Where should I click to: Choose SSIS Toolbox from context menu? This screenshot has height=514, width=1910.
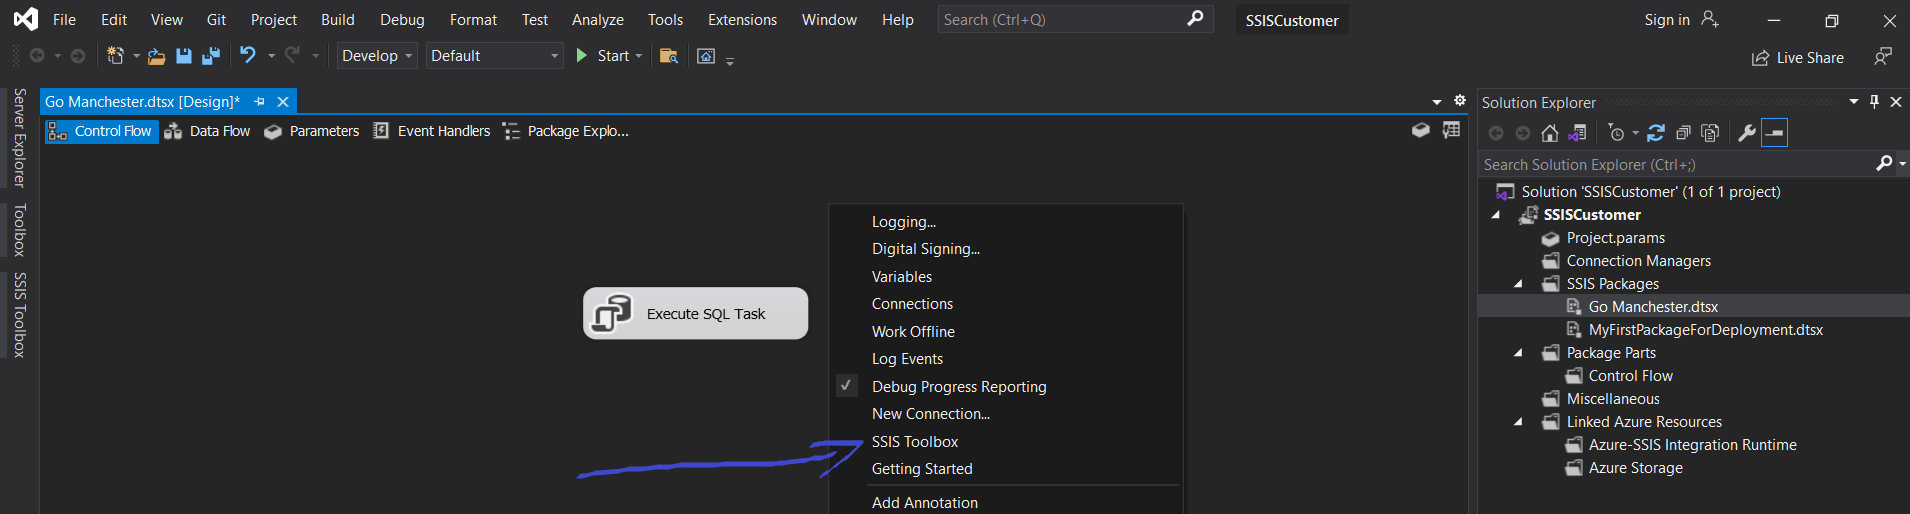[x=914, y=442]
